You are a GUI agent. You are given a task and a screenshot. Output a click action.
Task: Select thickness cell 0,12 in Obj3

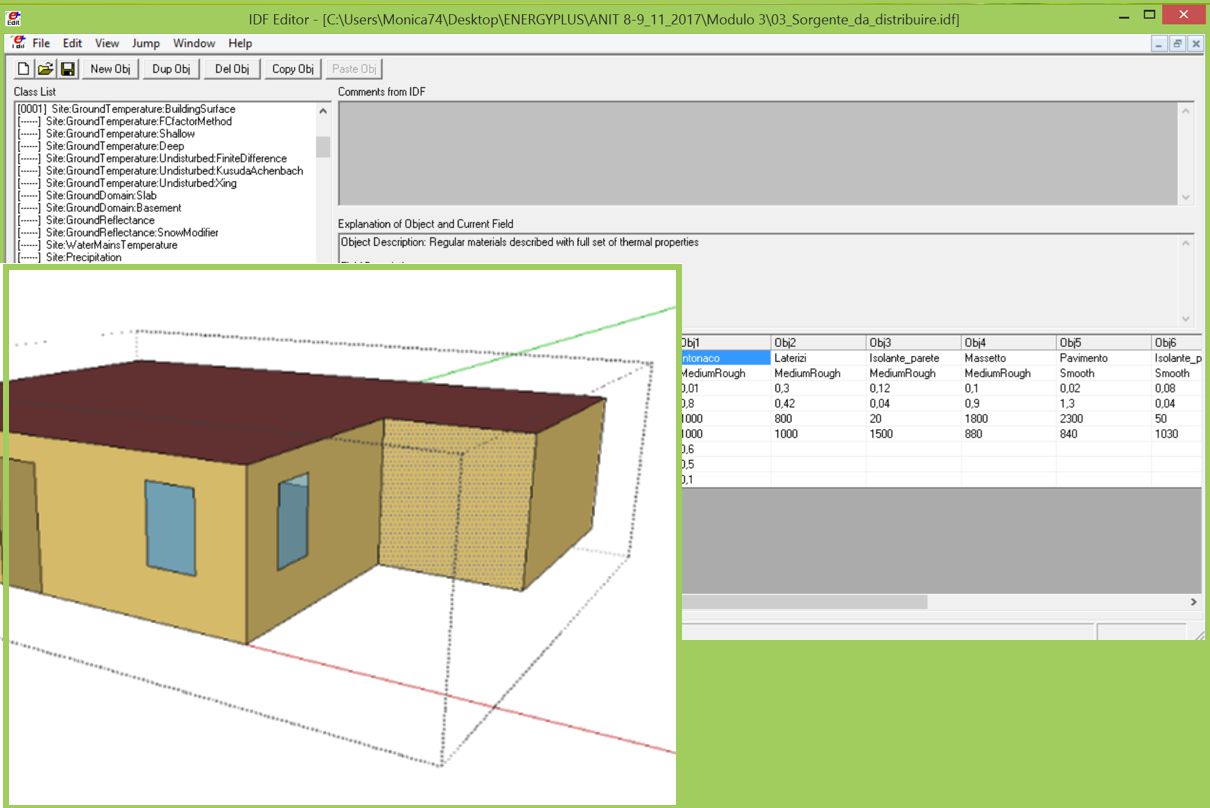(x=913, y=388)
